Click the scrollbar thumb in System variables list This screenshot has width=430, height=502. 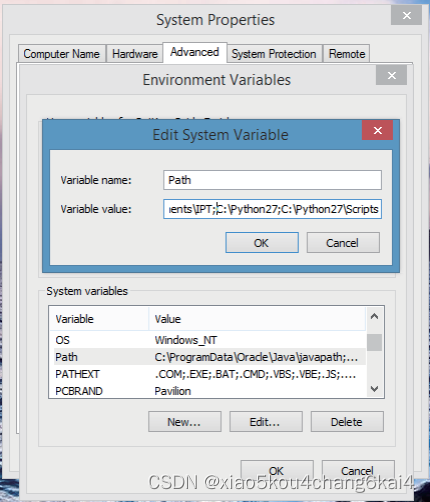[x=374, y=342]
